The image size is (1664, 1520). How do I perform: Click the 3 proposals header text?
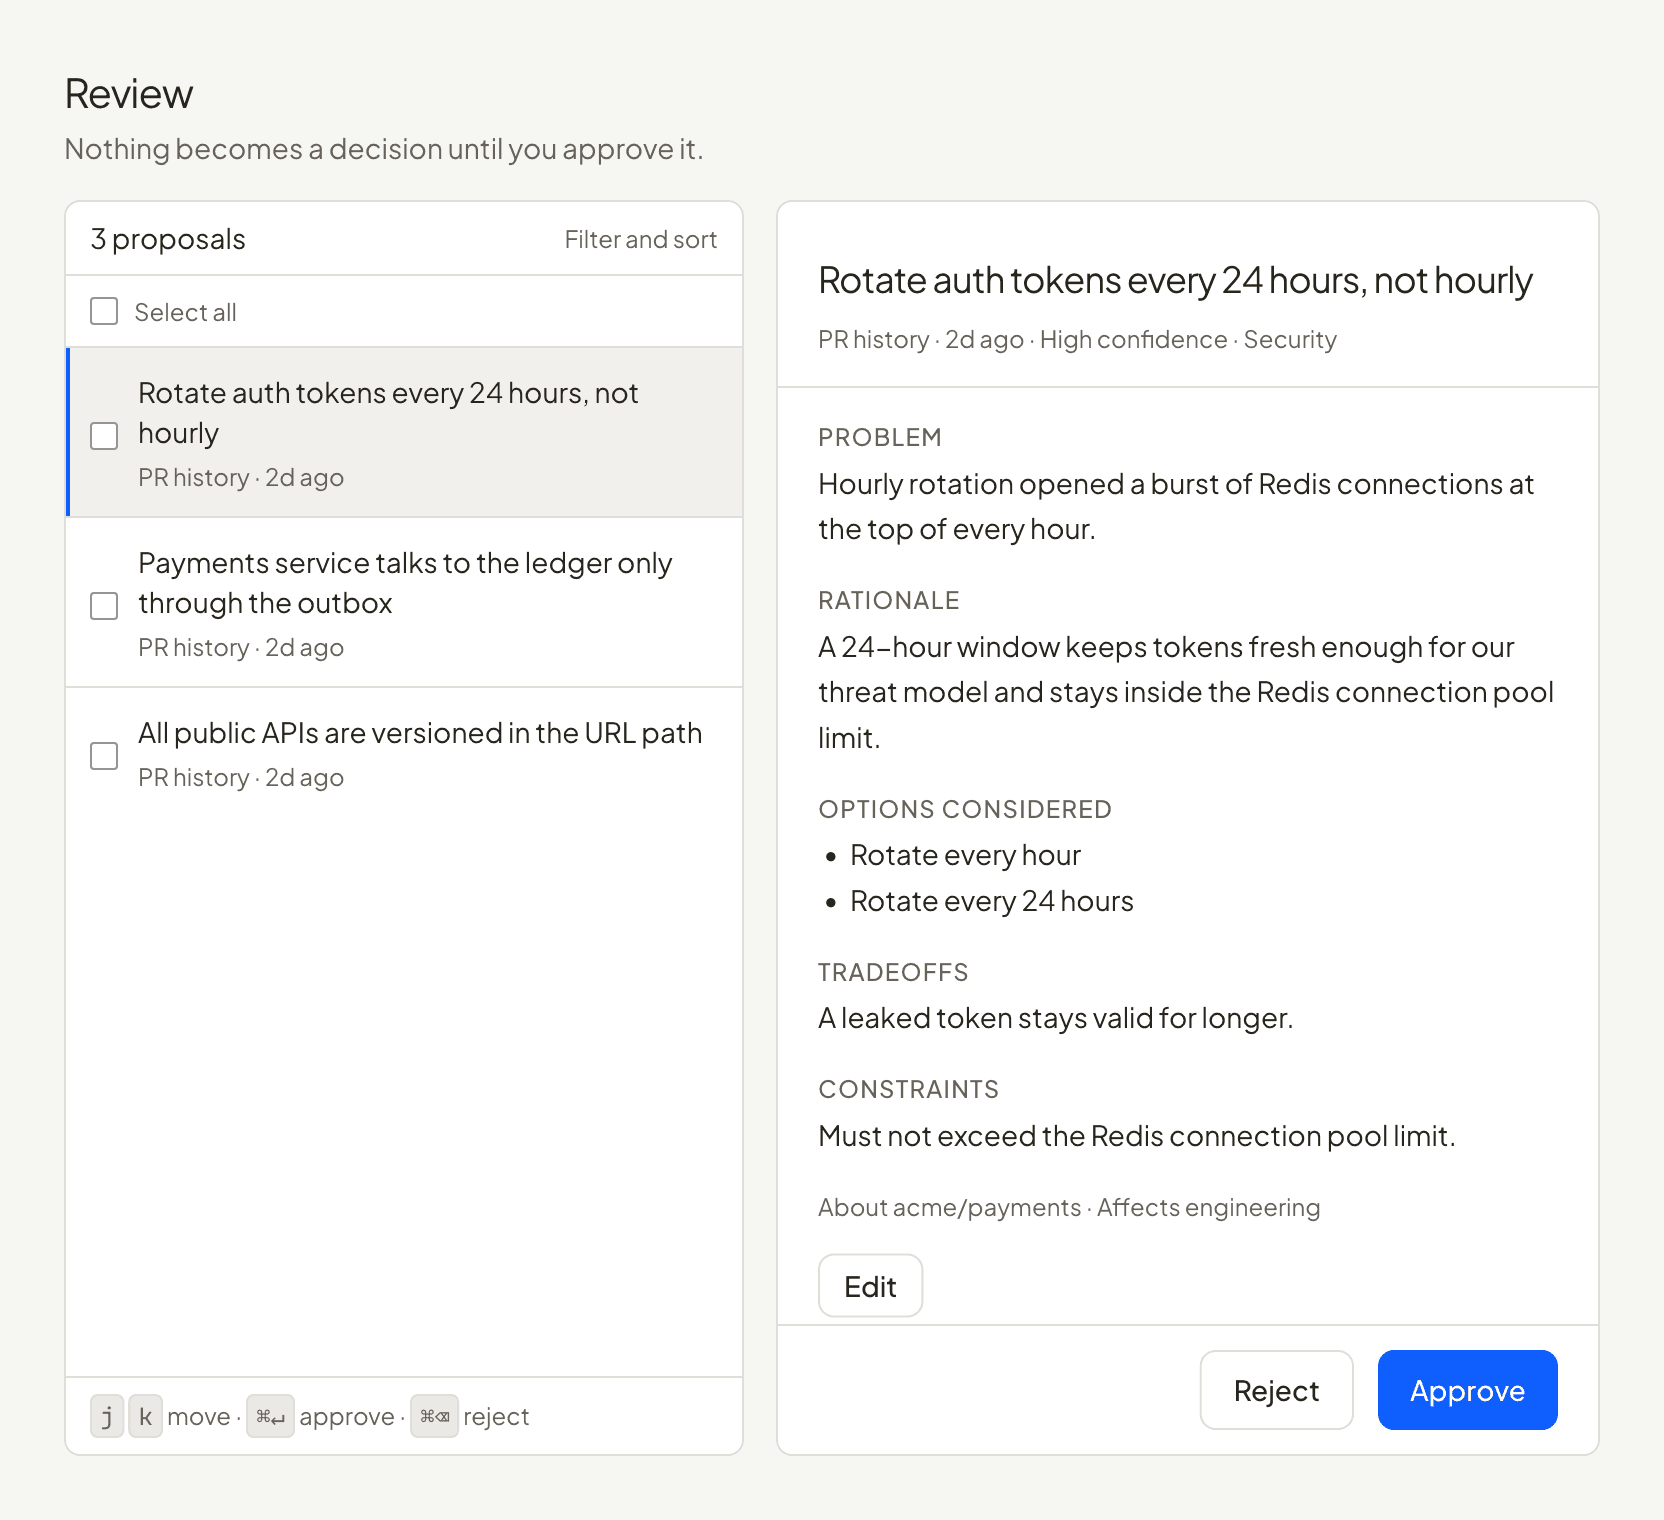point(168,239)
